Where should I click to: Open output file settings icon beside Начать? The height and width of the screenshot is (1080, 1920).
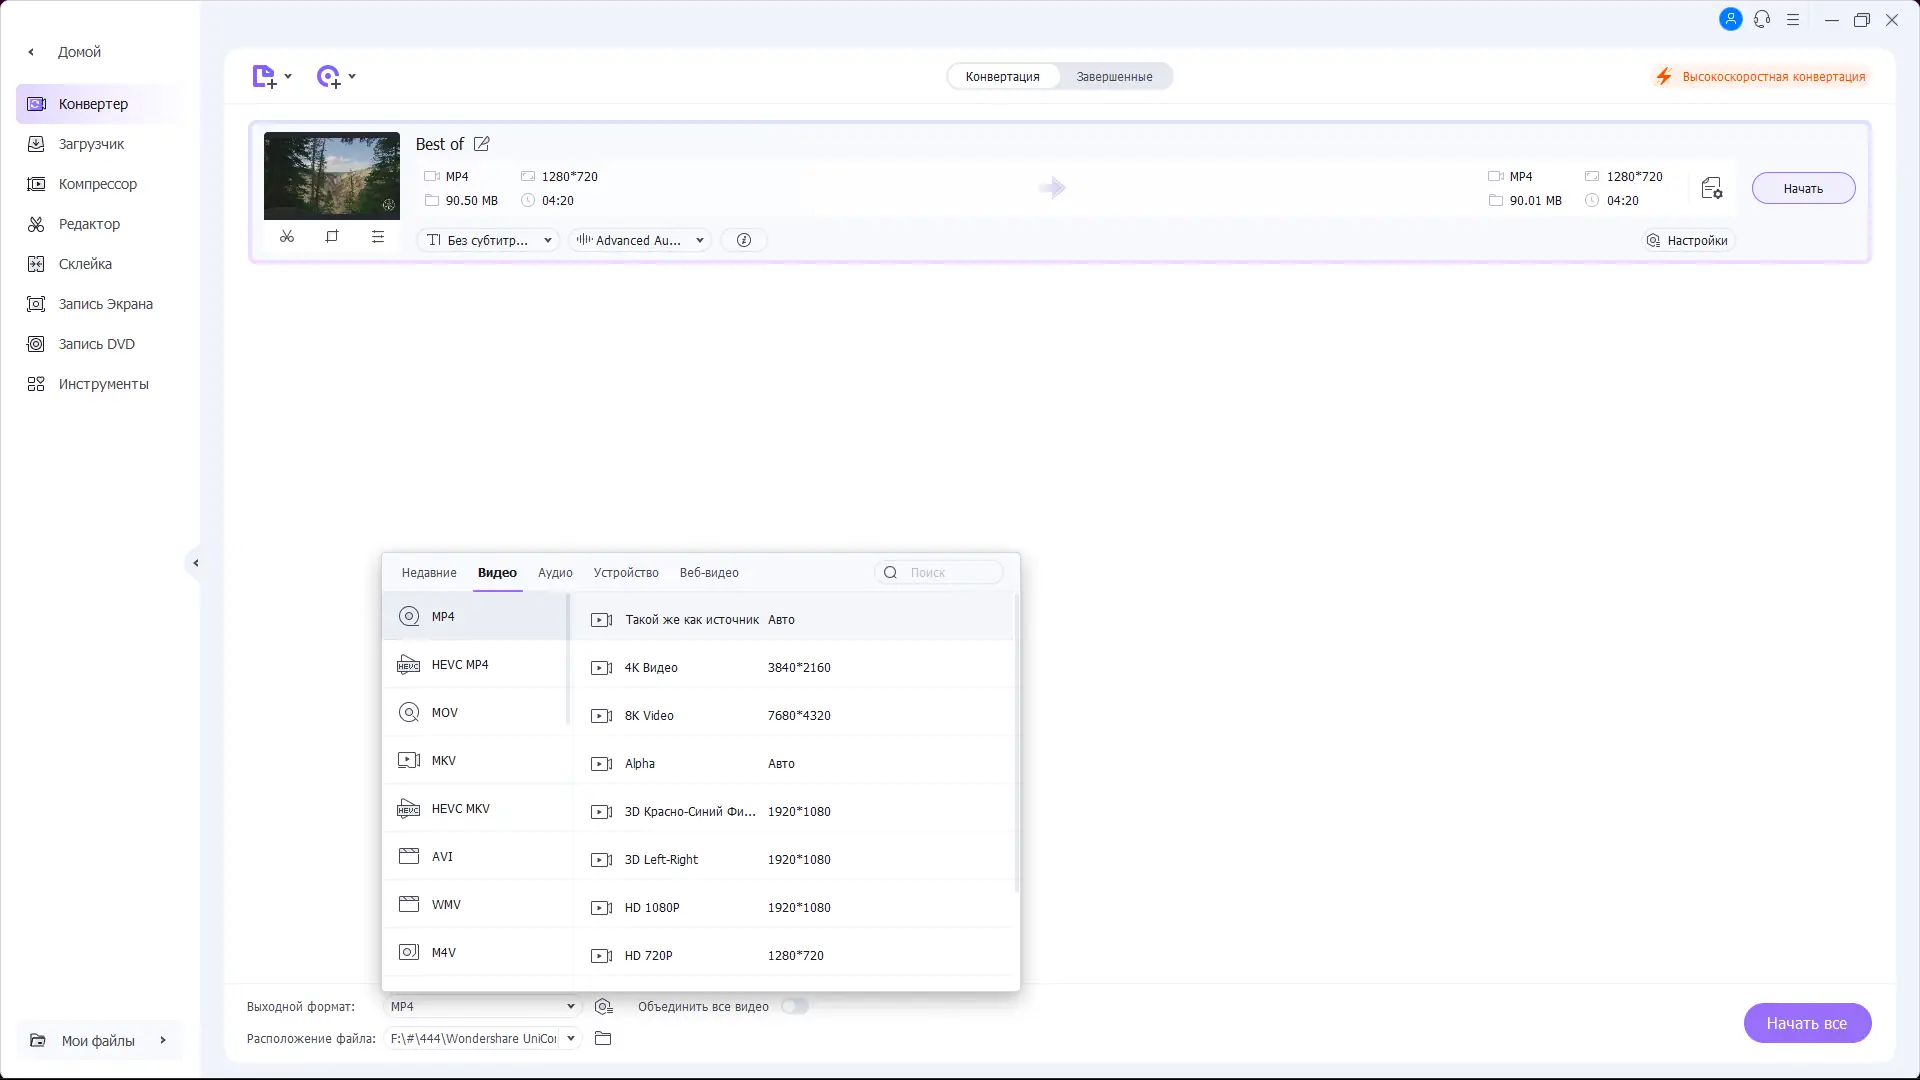[1711, 188]
